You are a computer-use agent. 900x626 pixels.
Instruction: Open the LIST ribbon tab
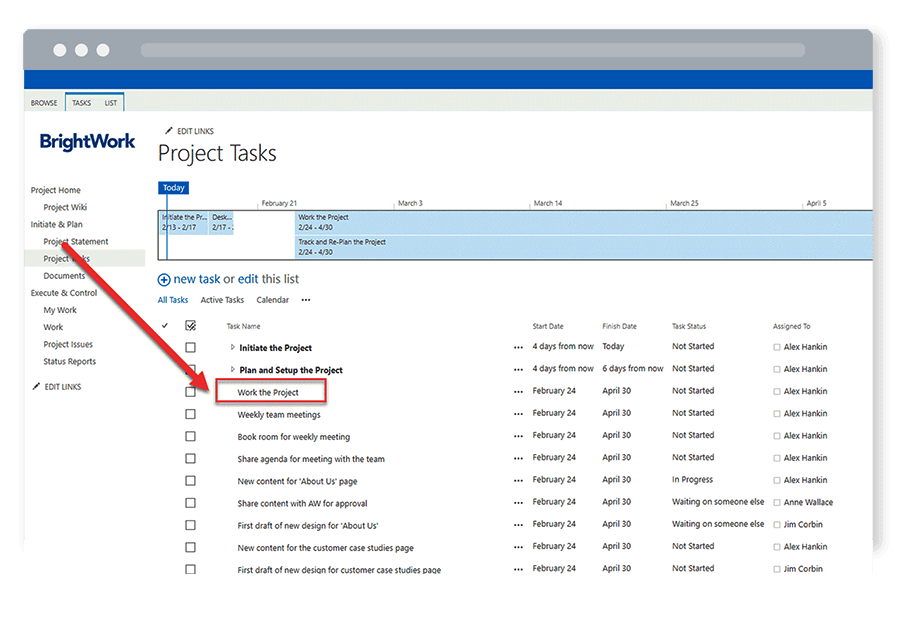click(x=110, y=103)
